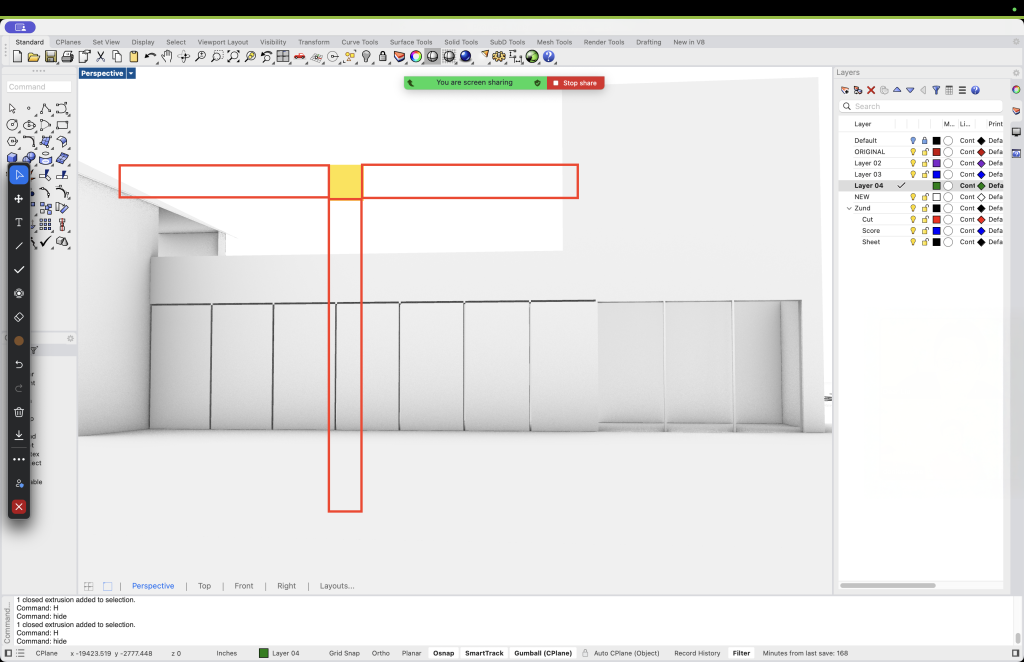Click the layer filter funnel icon
This screenshot has height=662, width=1024.
[936, 90]
